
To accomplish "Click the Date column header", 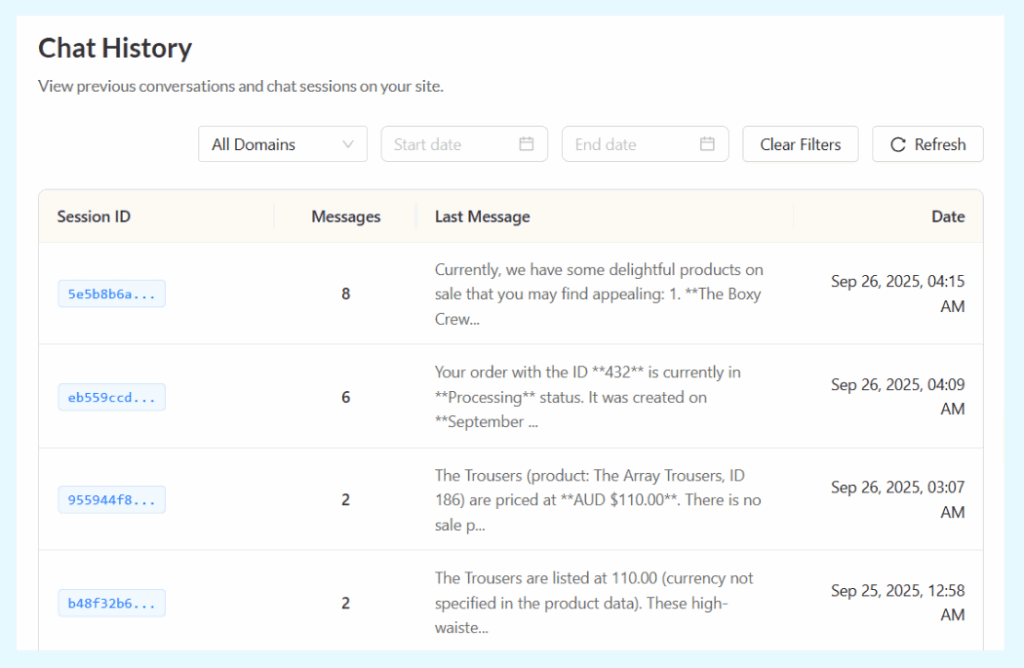I will click(947, 216).
